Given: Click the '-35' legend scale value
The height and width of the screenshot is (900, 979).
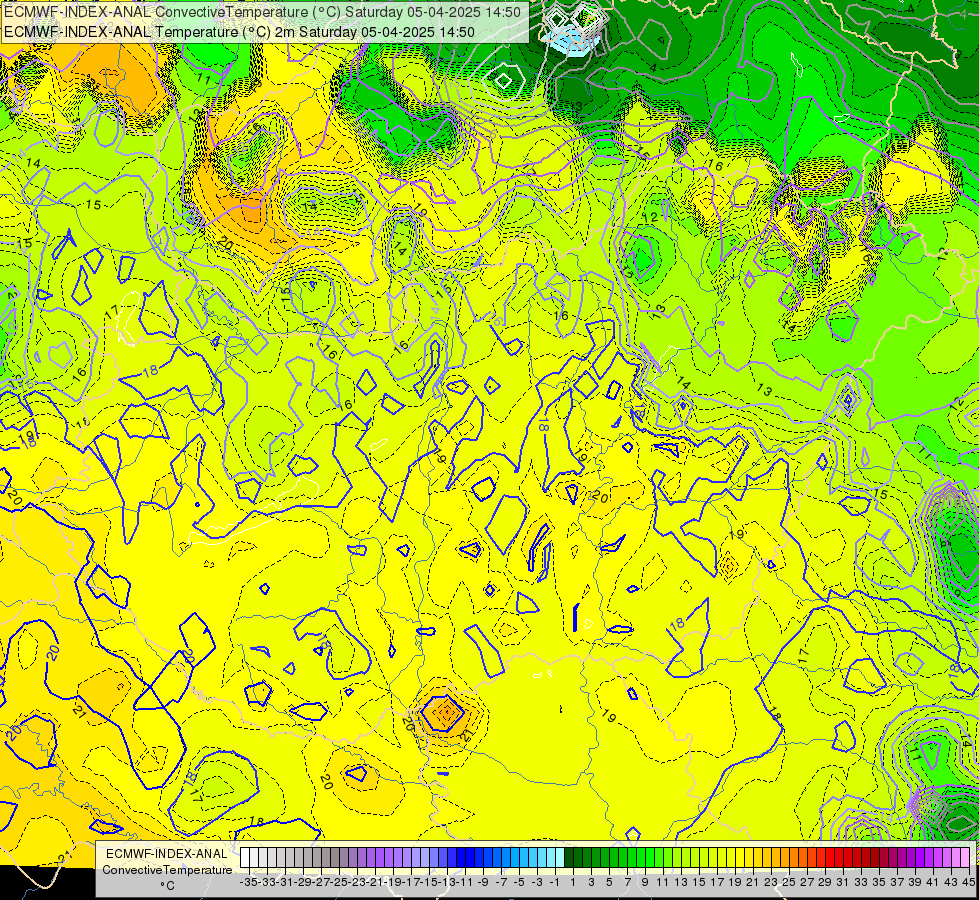Looking at the screenshot, I should coord(249,882).
